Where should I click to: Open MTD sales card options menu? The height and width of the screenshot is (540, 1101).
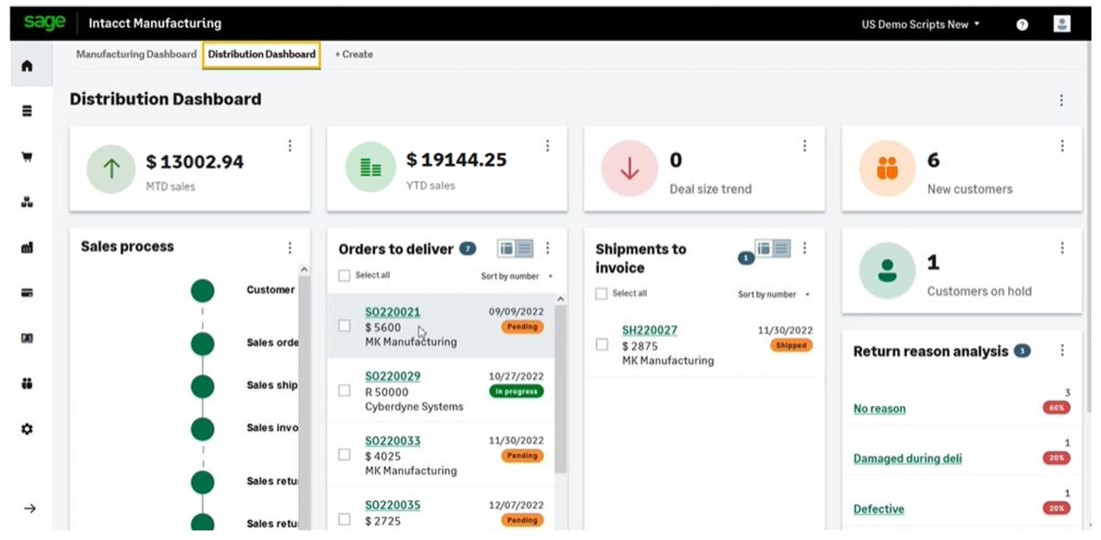290,145
